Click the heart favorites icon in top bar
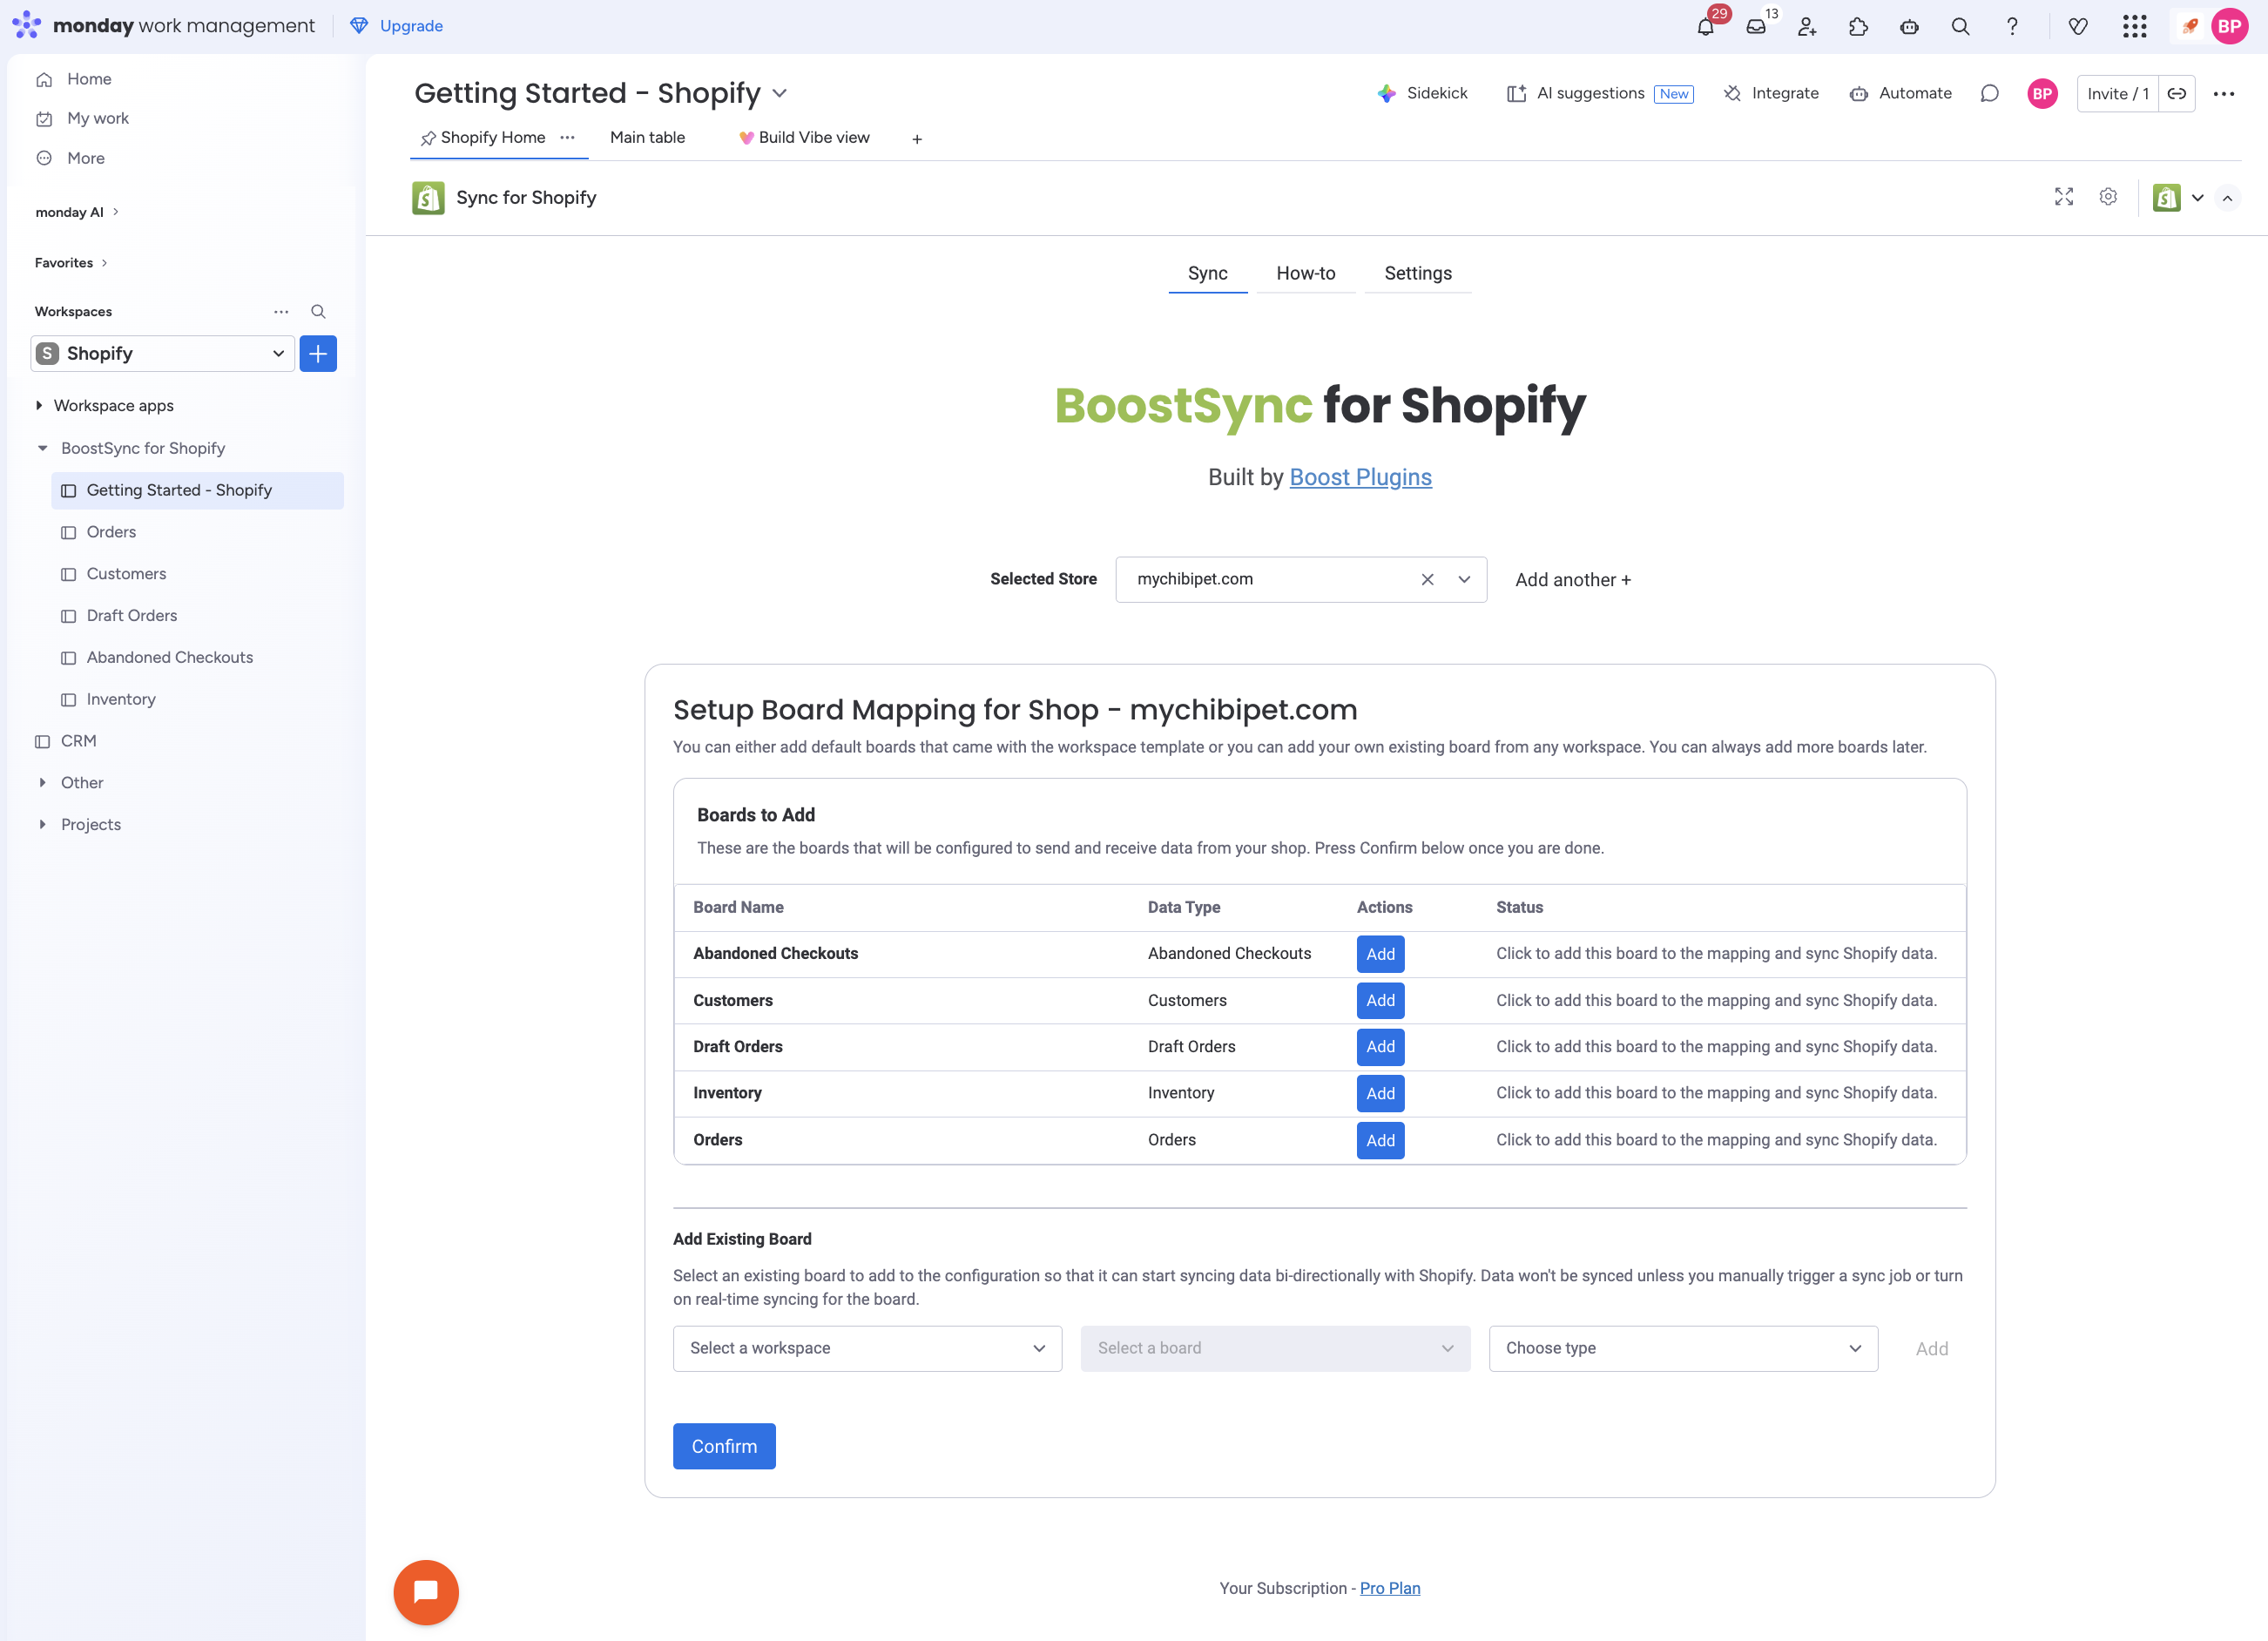The image size is (2268, 1641). 2078,27
